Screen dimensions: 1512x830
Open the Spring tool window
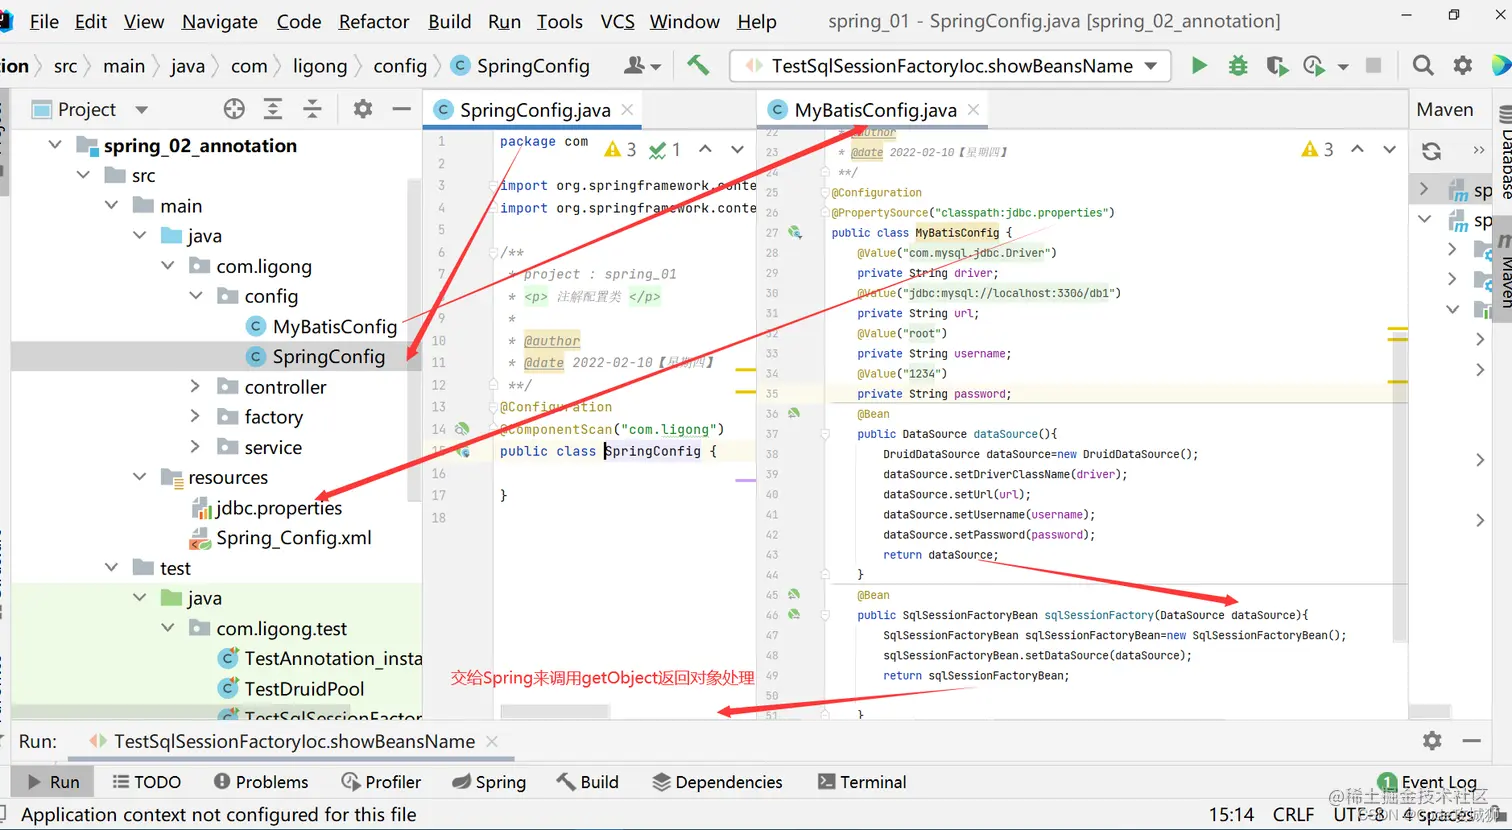point(488,782)
